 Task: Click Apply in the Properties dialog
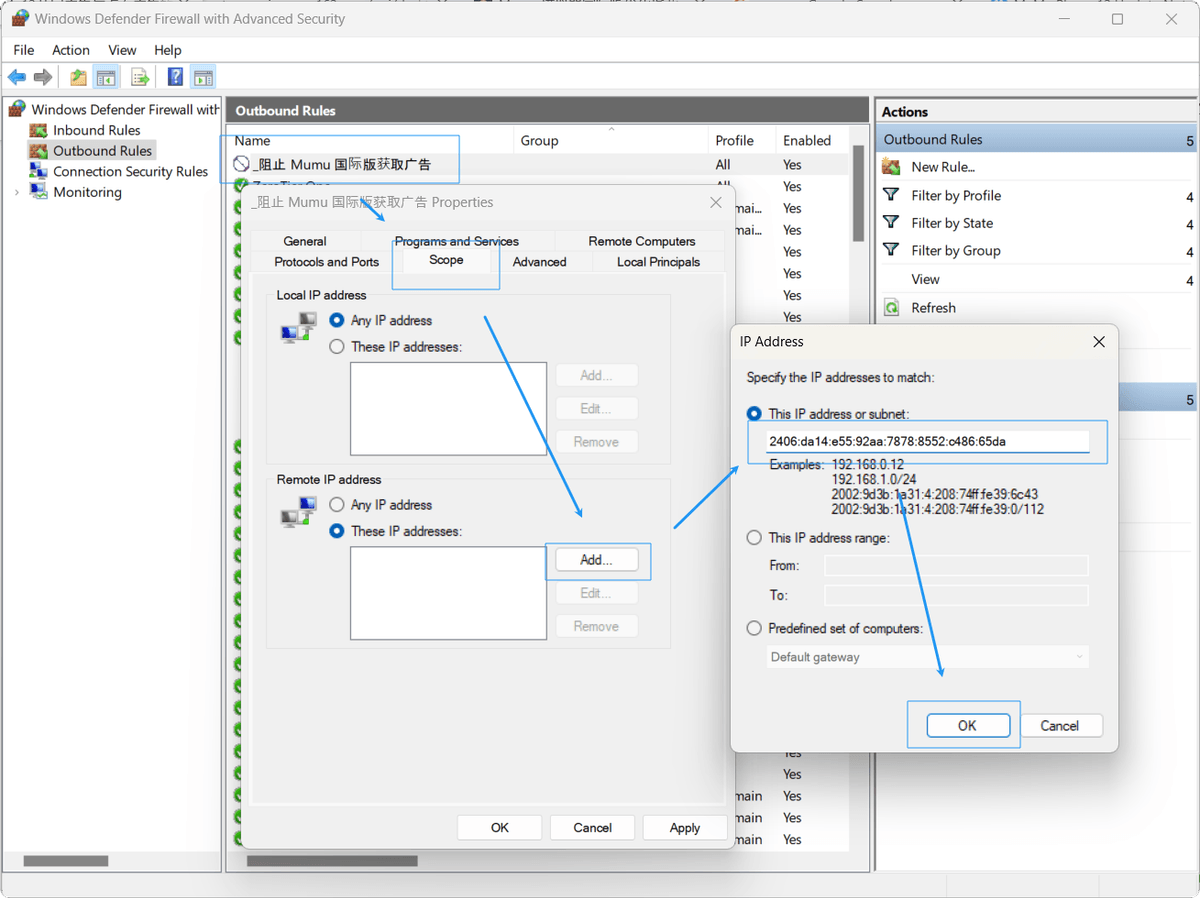pos(684,827)
